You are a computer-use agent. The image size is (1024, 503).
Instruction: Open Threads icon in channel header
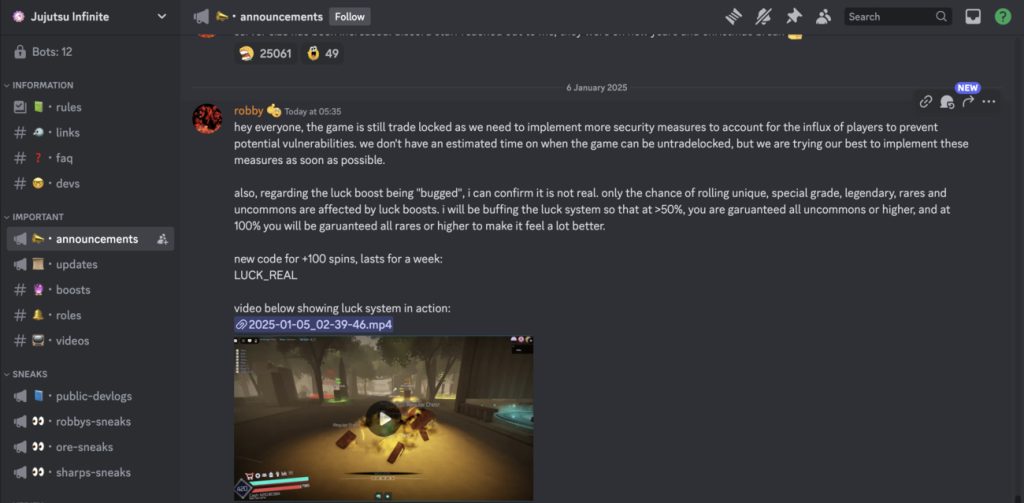tap(735, 16)
